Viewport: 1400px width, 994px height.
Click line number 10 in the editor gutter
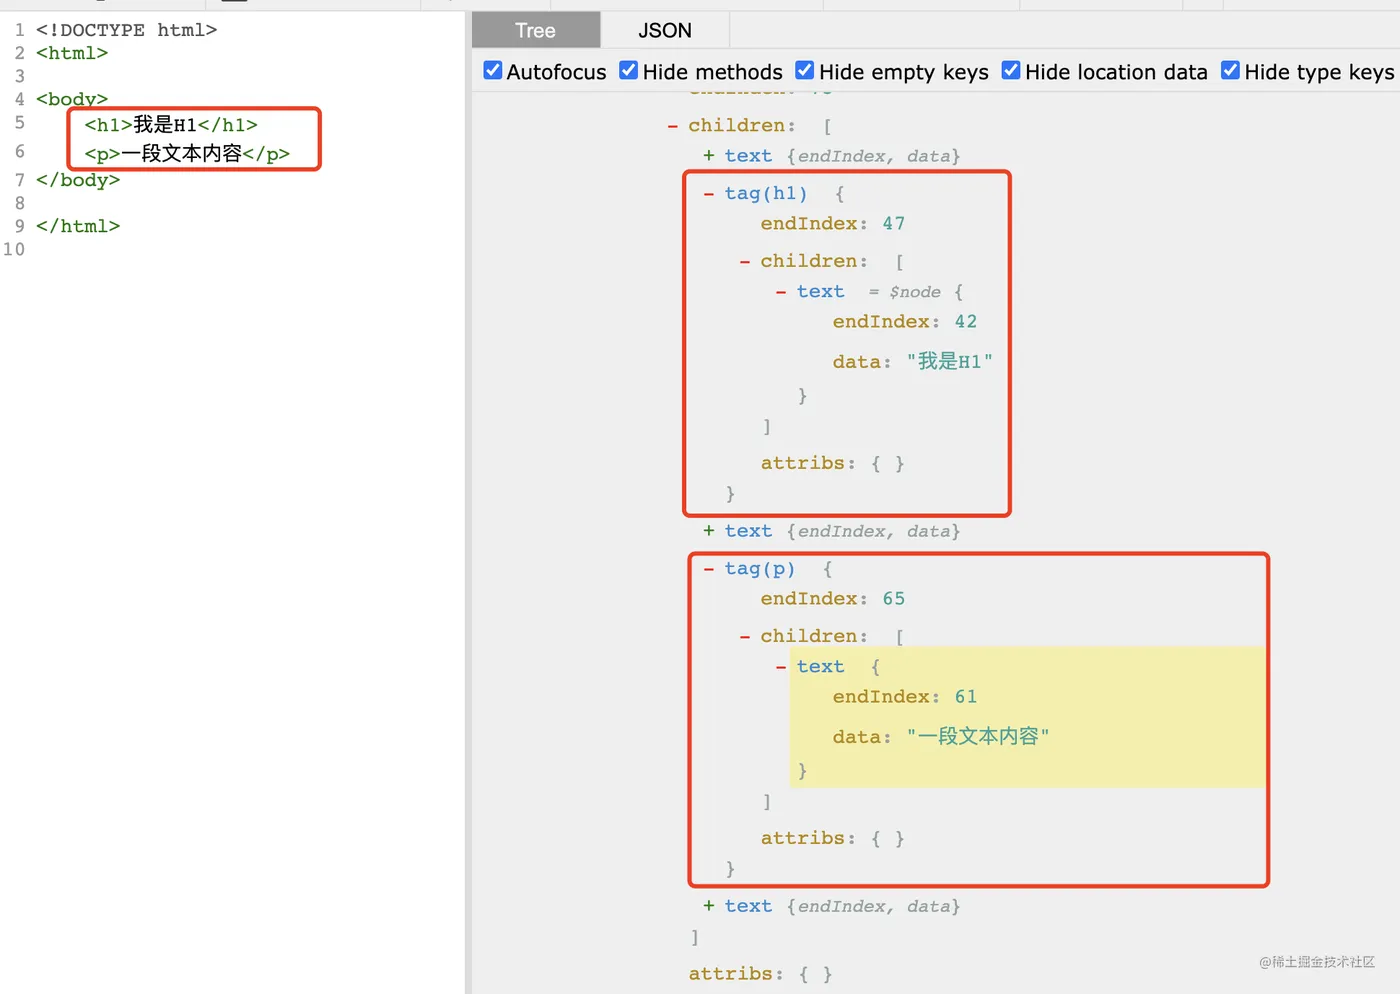[x=14, y=249]
